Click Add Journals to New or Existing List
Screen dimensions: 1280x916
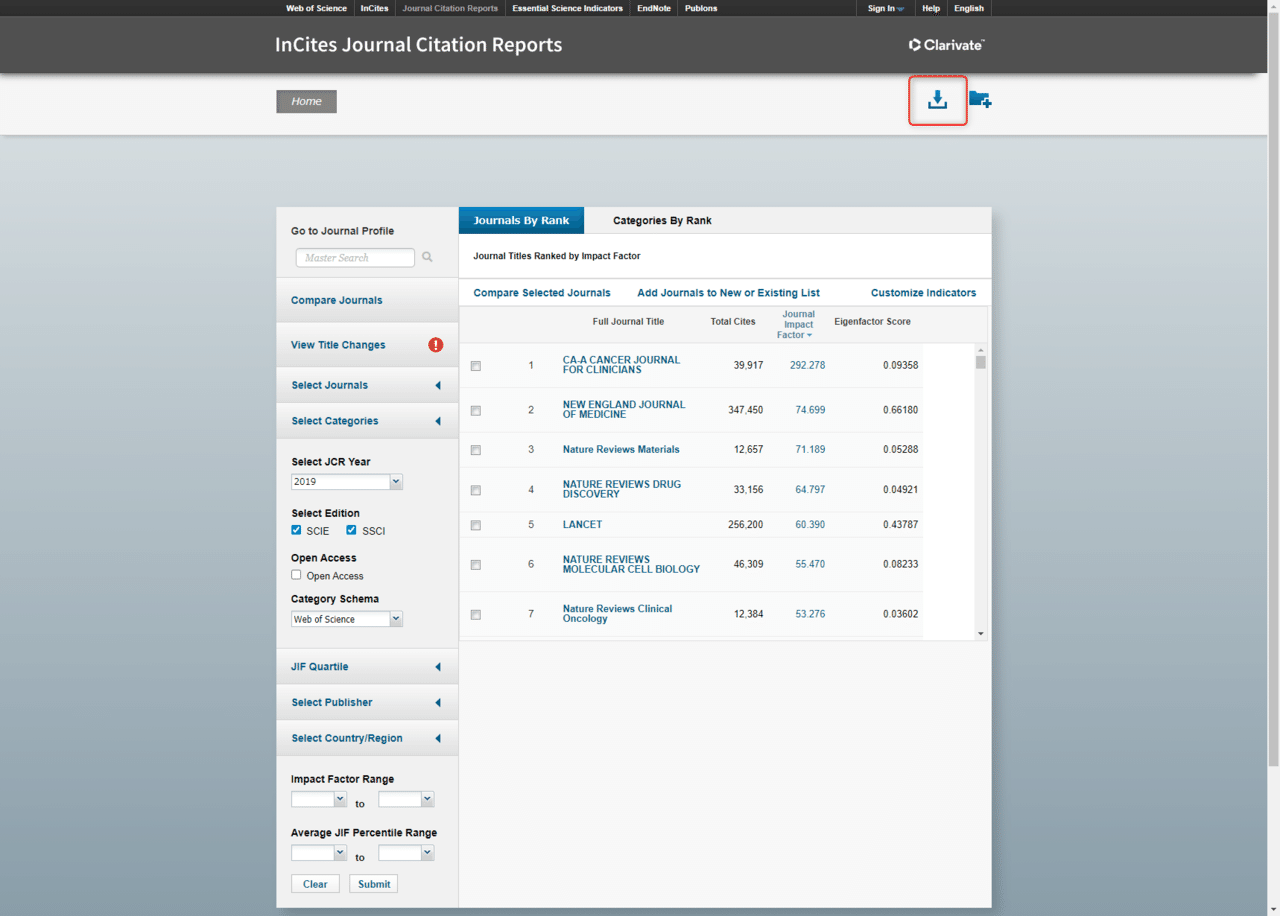(728, 293)
